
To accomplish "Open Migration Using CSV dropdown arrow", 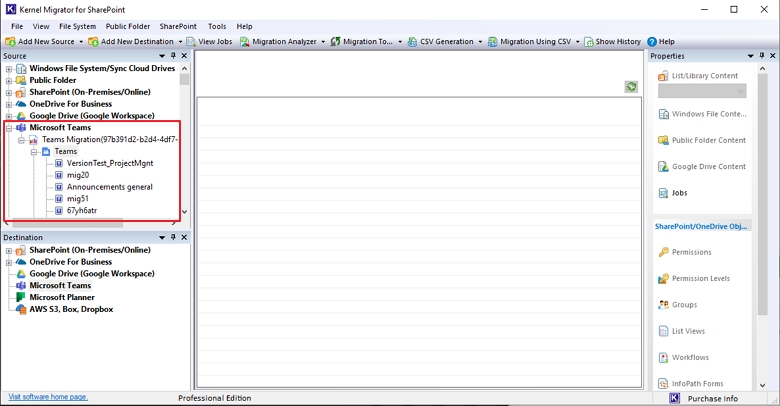I will 578,42.
